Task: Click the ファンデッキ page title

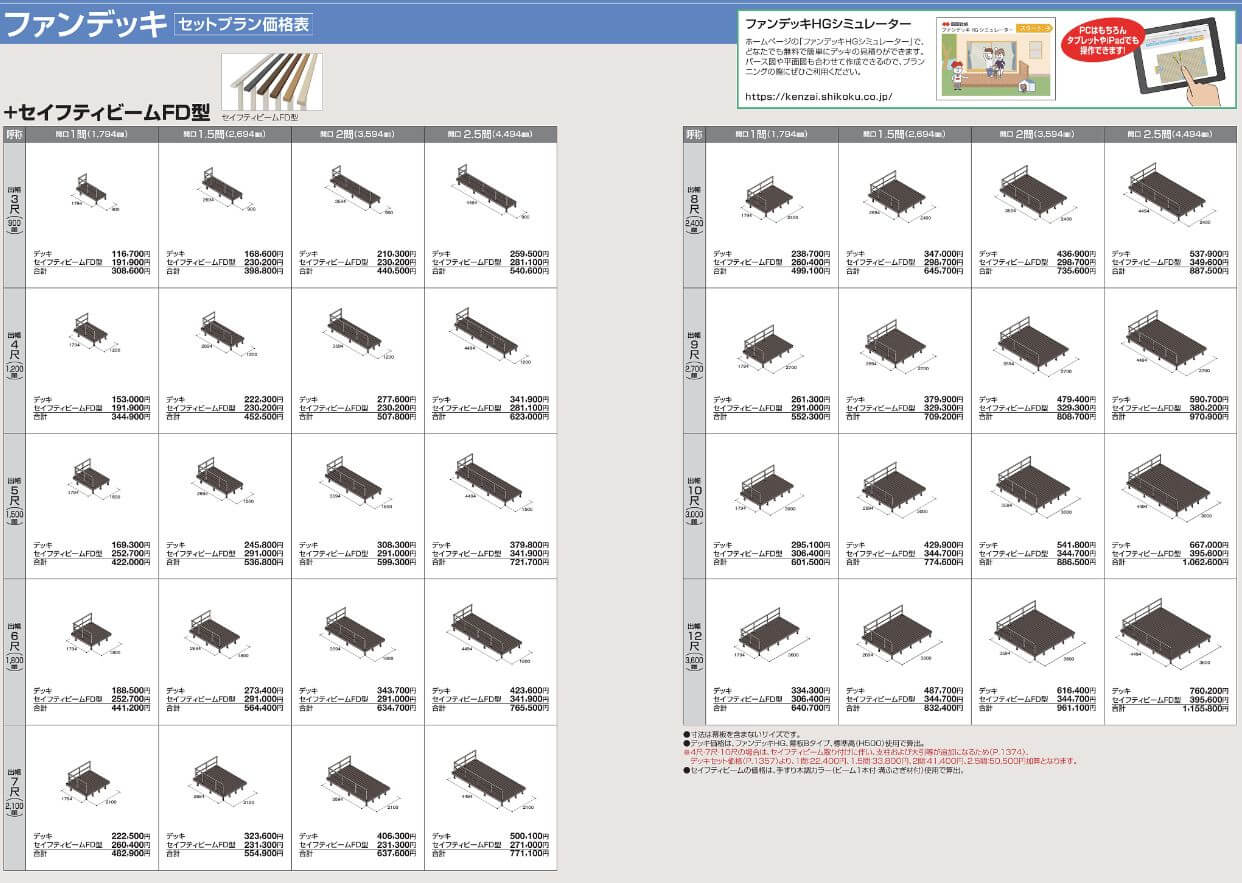Action: tap(85, 23)
